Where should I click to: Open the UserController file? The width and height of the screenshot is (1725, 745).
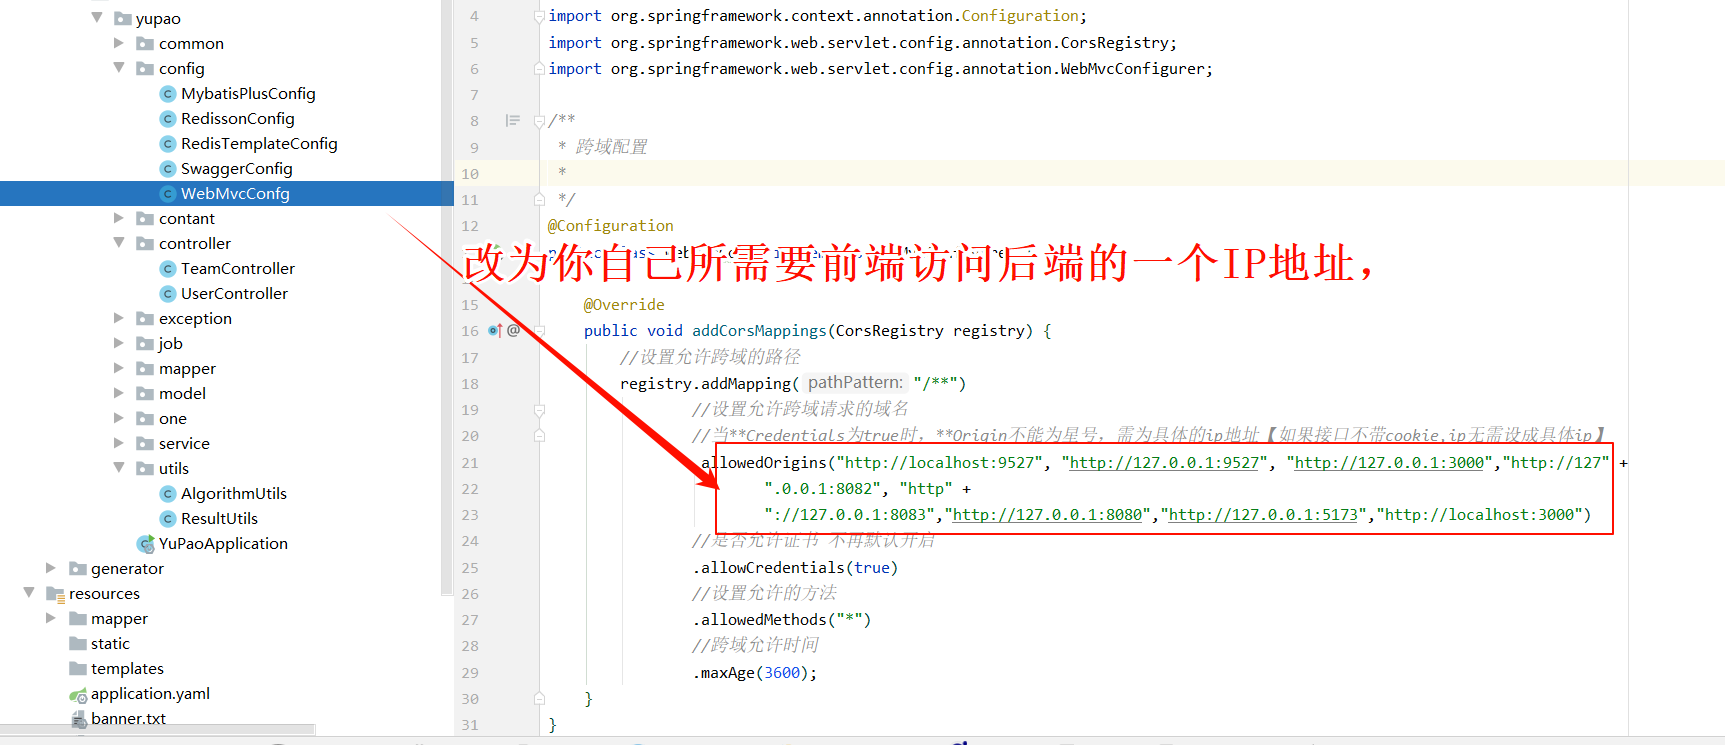[234, 294]
